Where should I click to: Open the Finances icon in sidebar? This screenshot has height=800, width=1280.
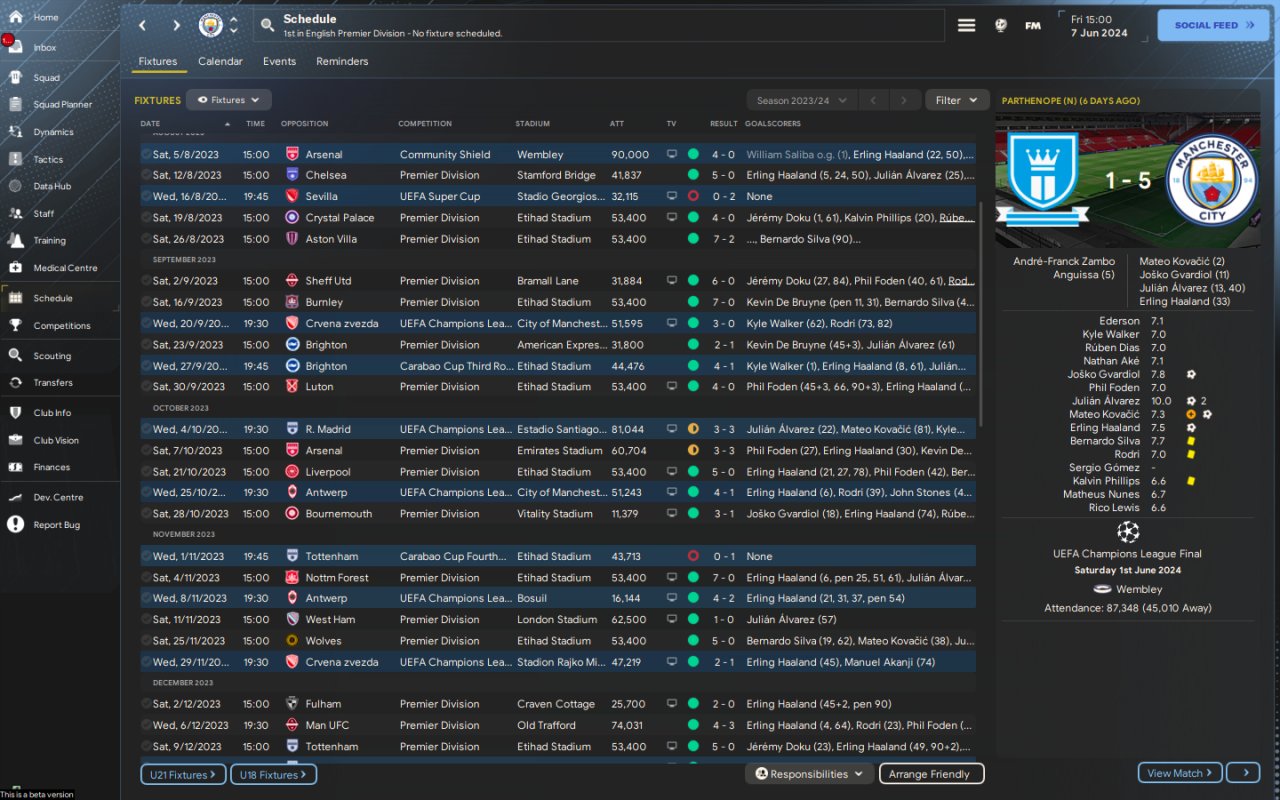15,467
